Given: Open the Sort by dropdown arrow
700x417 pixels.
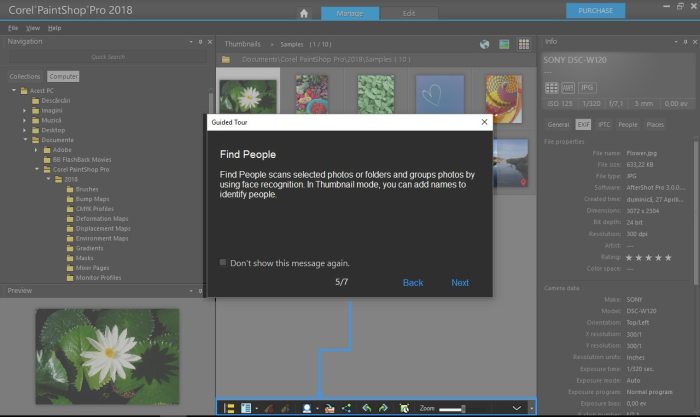Looking at the screenshot, I should (x=257, y=409).
